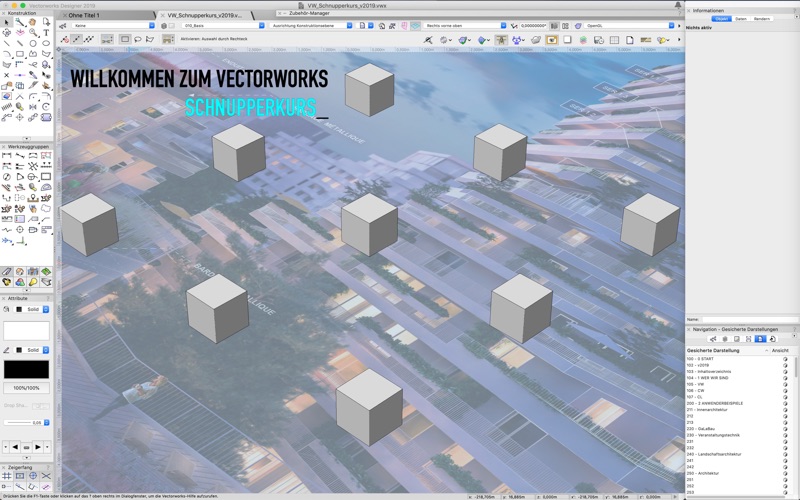Open the Keine class dropdown
The image size is (800, 500).
(x=112, y=26)
